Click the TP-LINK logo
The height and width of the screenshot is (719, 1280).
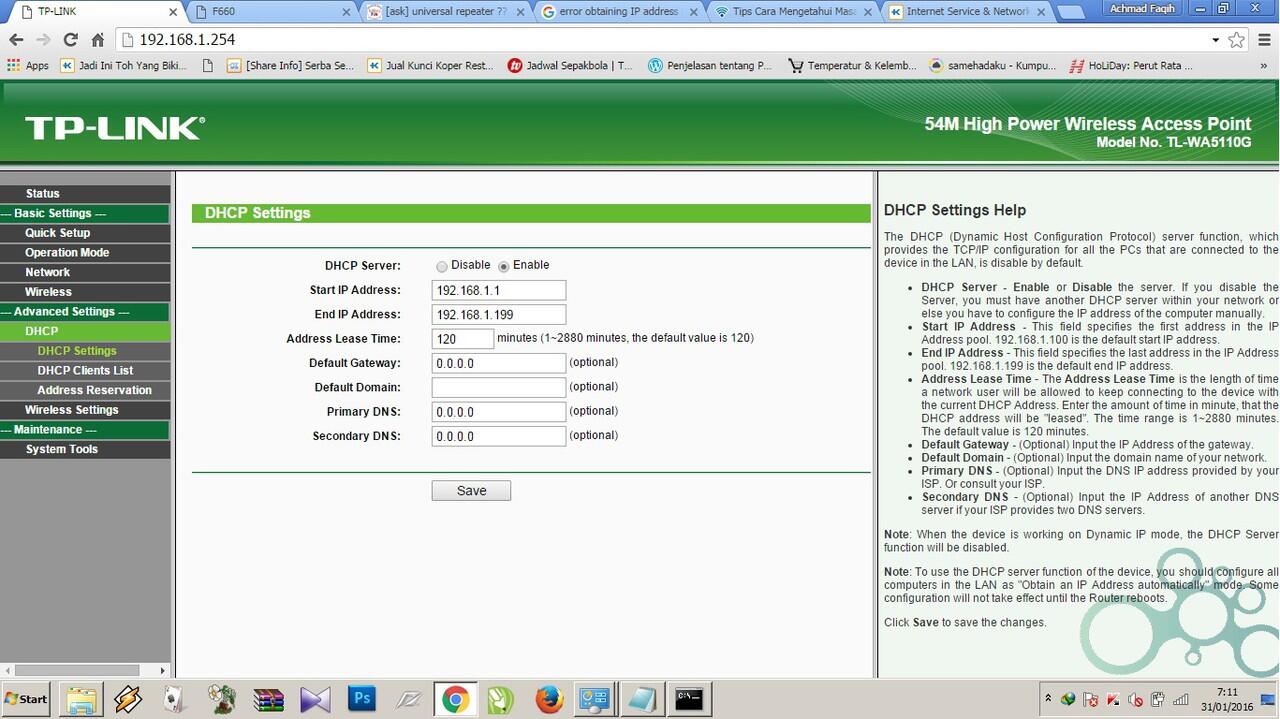(114, 128)
